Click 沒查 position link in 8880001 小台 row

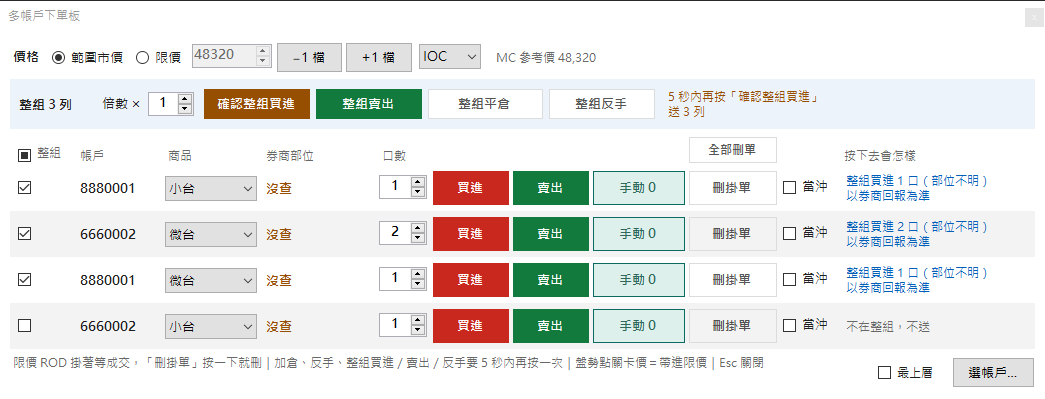coord(279,189)
